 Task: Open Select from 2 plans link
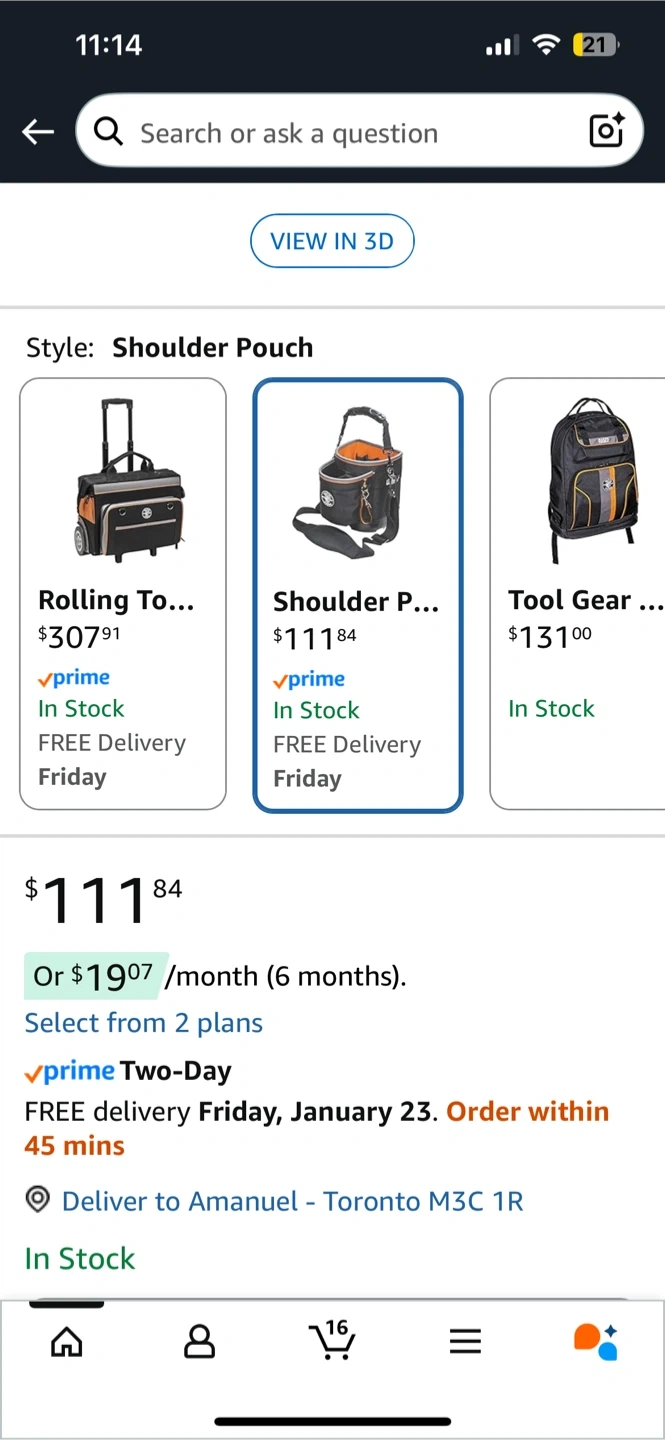point(144,1023)
